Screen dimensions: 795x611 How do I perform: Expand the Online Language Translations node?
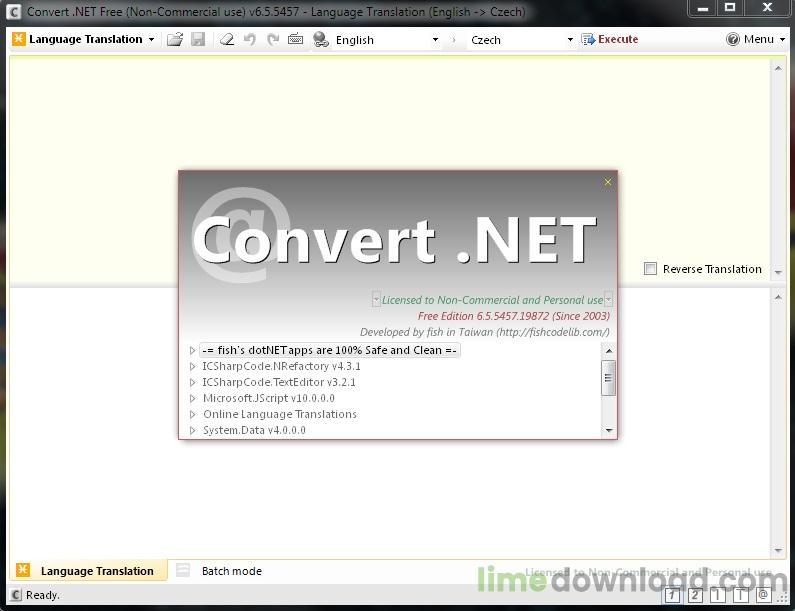point(193,414)
